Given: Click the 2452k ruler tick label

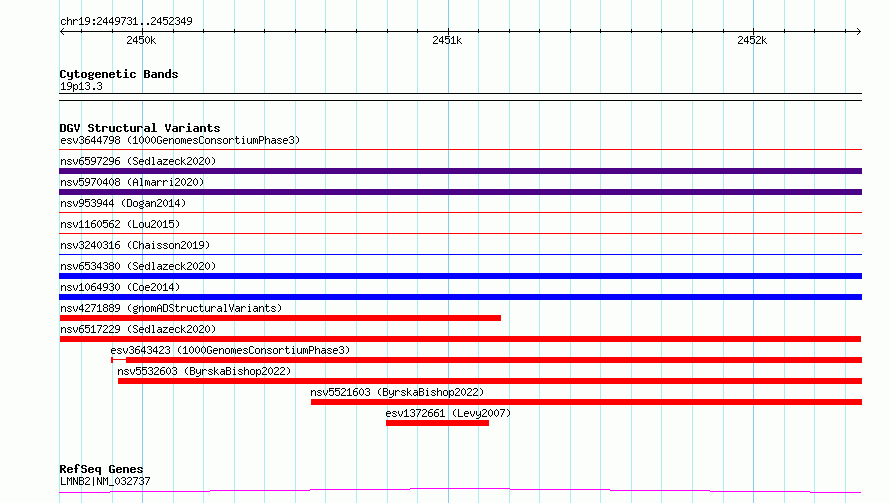Looking at the screenshot, I should click(752, 40).
